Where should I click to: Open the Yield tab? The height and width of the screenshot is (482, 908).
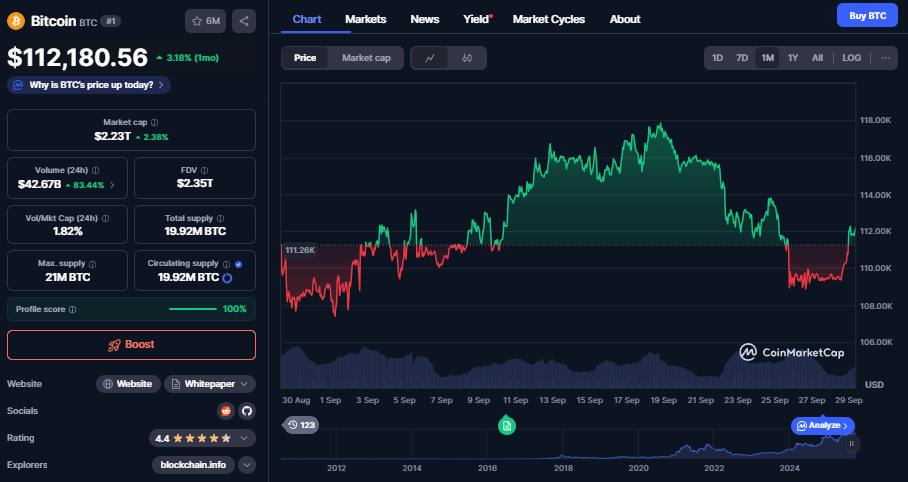pos(477,19)
